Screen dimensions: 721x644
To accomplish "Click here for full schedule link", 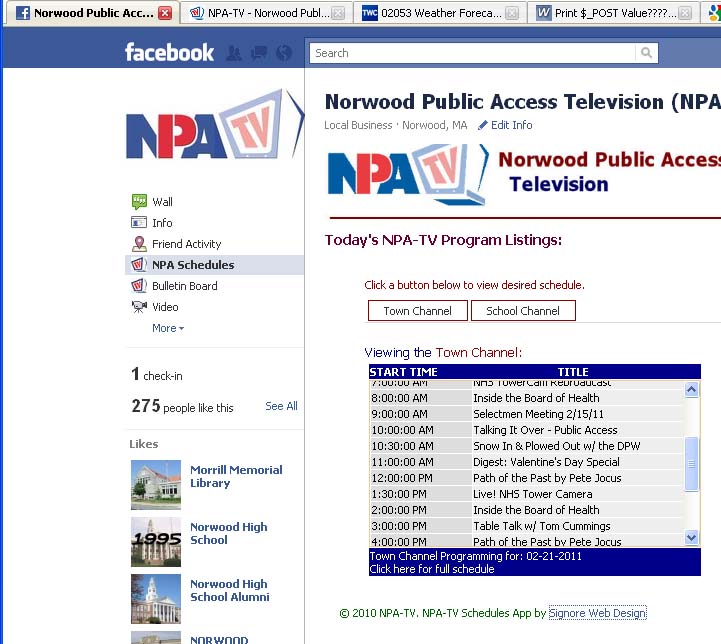I will coord(432,569).
